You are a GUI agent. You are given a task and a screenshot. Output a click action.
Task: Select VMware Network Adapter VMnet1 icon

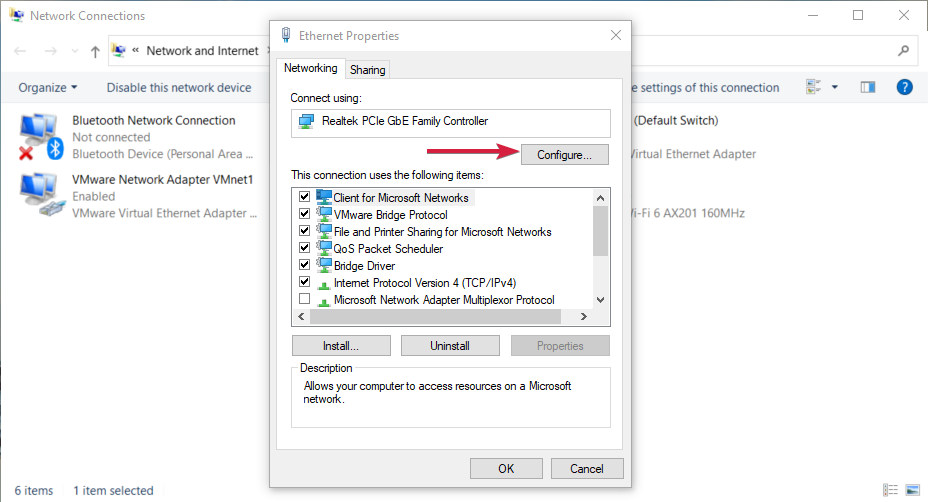click(x=41, y=195)
